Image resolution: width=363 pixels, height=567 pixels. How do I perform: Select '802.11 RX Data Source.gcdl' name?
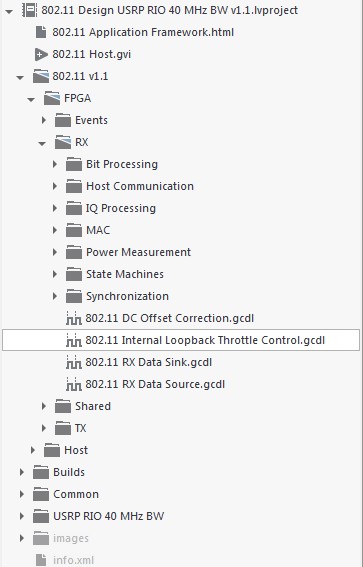[155, 384]
